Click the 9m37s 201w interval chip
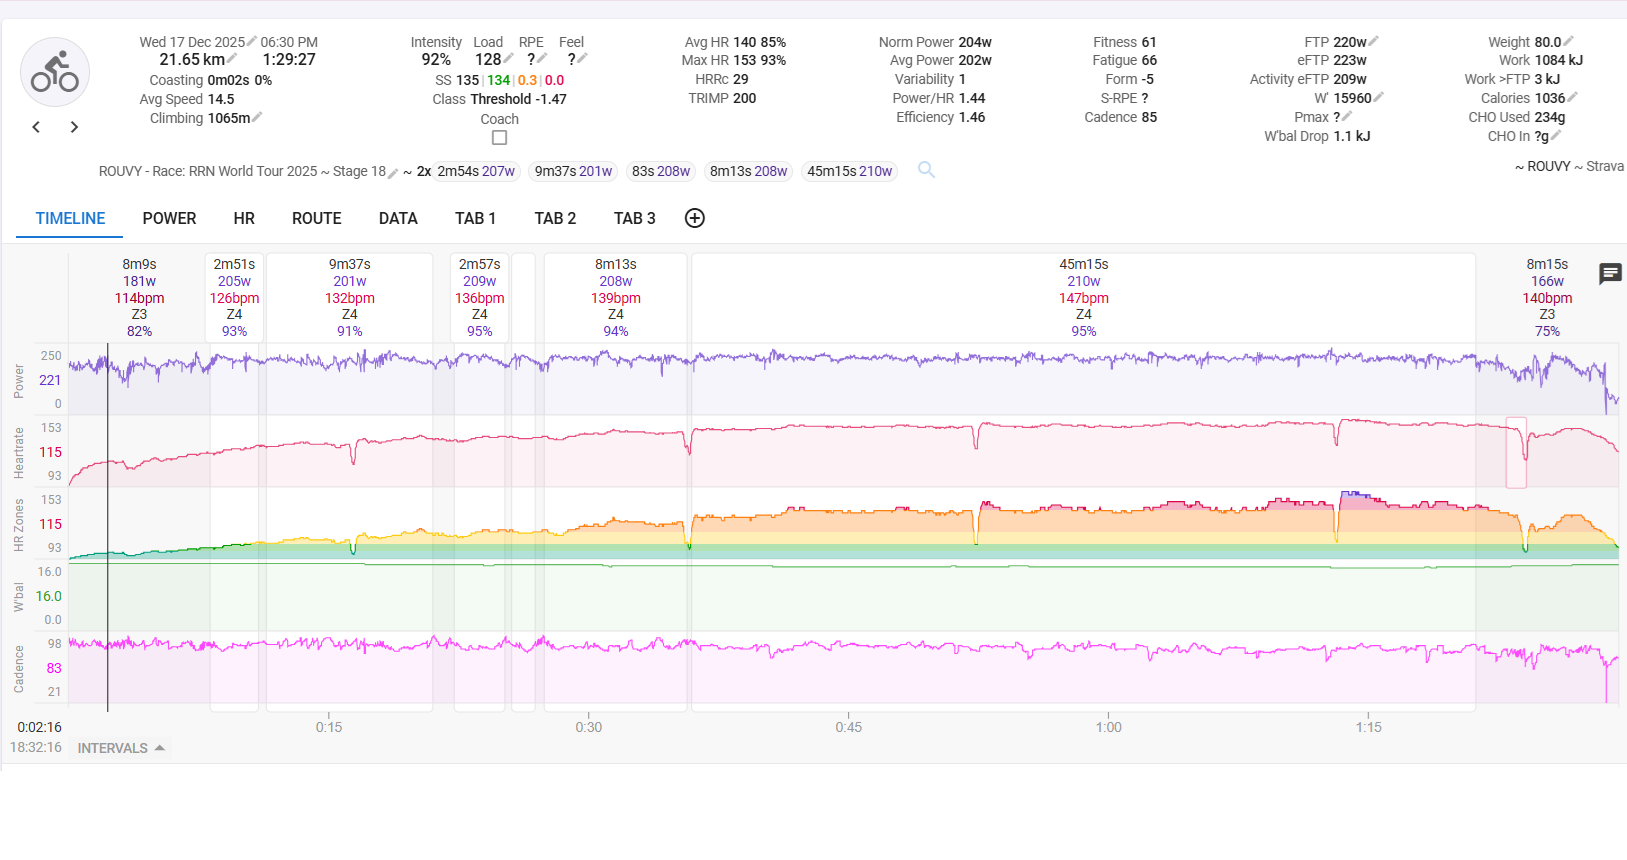The image size is (1627, 860). pos(573,171)
